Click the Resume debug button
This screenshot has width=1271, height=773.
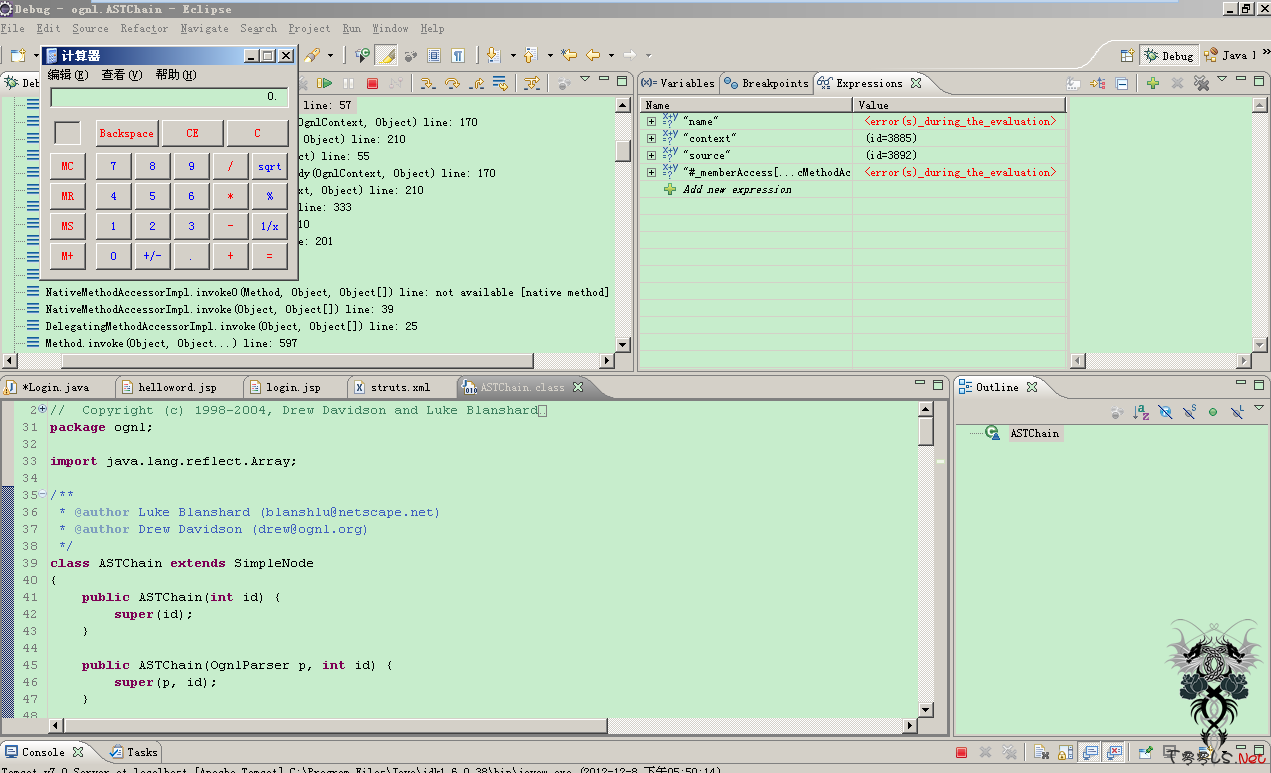325,84
